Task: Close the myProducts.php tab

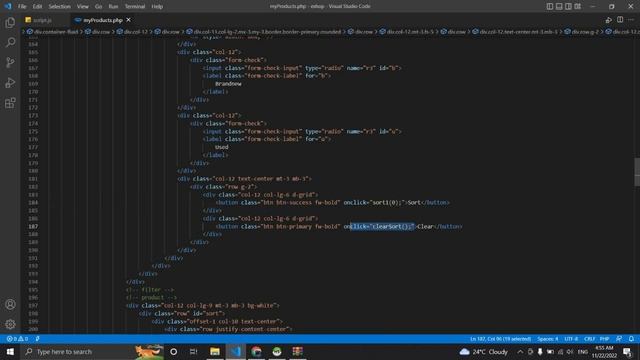Action: coord(129,20)
